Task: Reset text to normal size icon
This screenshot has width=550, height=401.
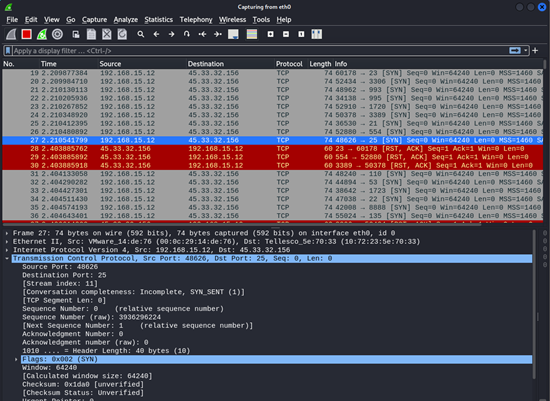Action: 301,34
